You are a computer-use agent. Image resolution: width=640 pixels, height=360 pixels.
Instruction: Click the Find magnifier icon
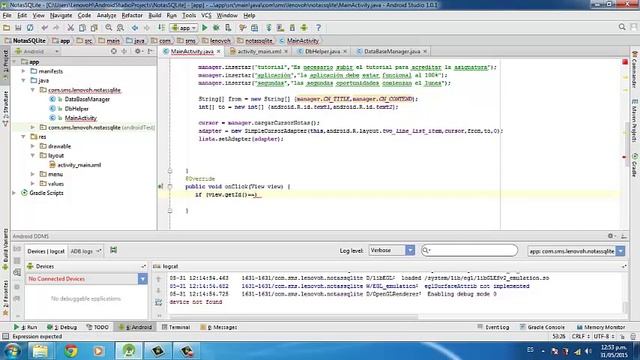(109, 28)
